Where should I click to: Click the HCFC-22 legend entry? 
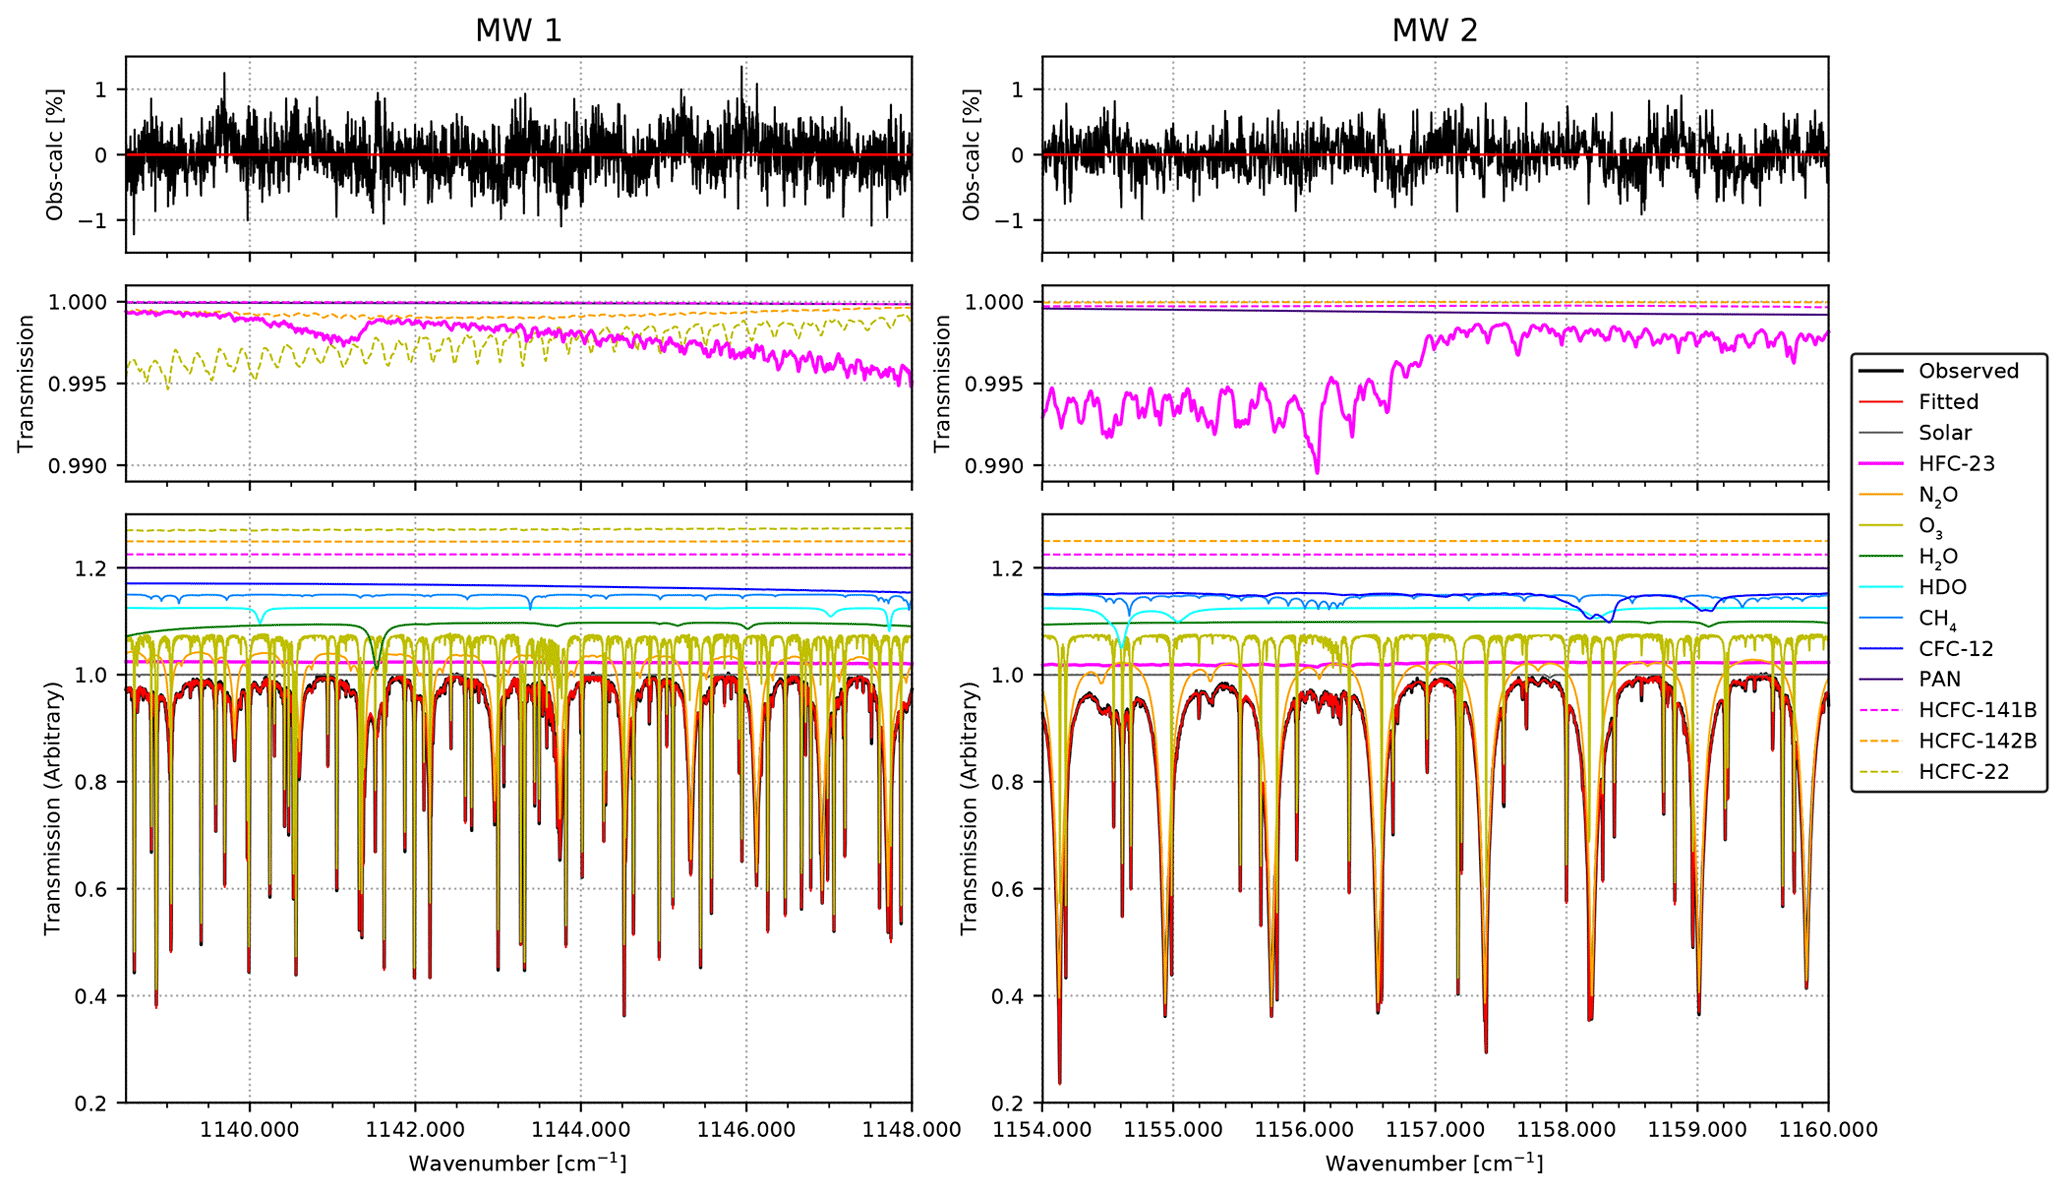click(1963, 772)
